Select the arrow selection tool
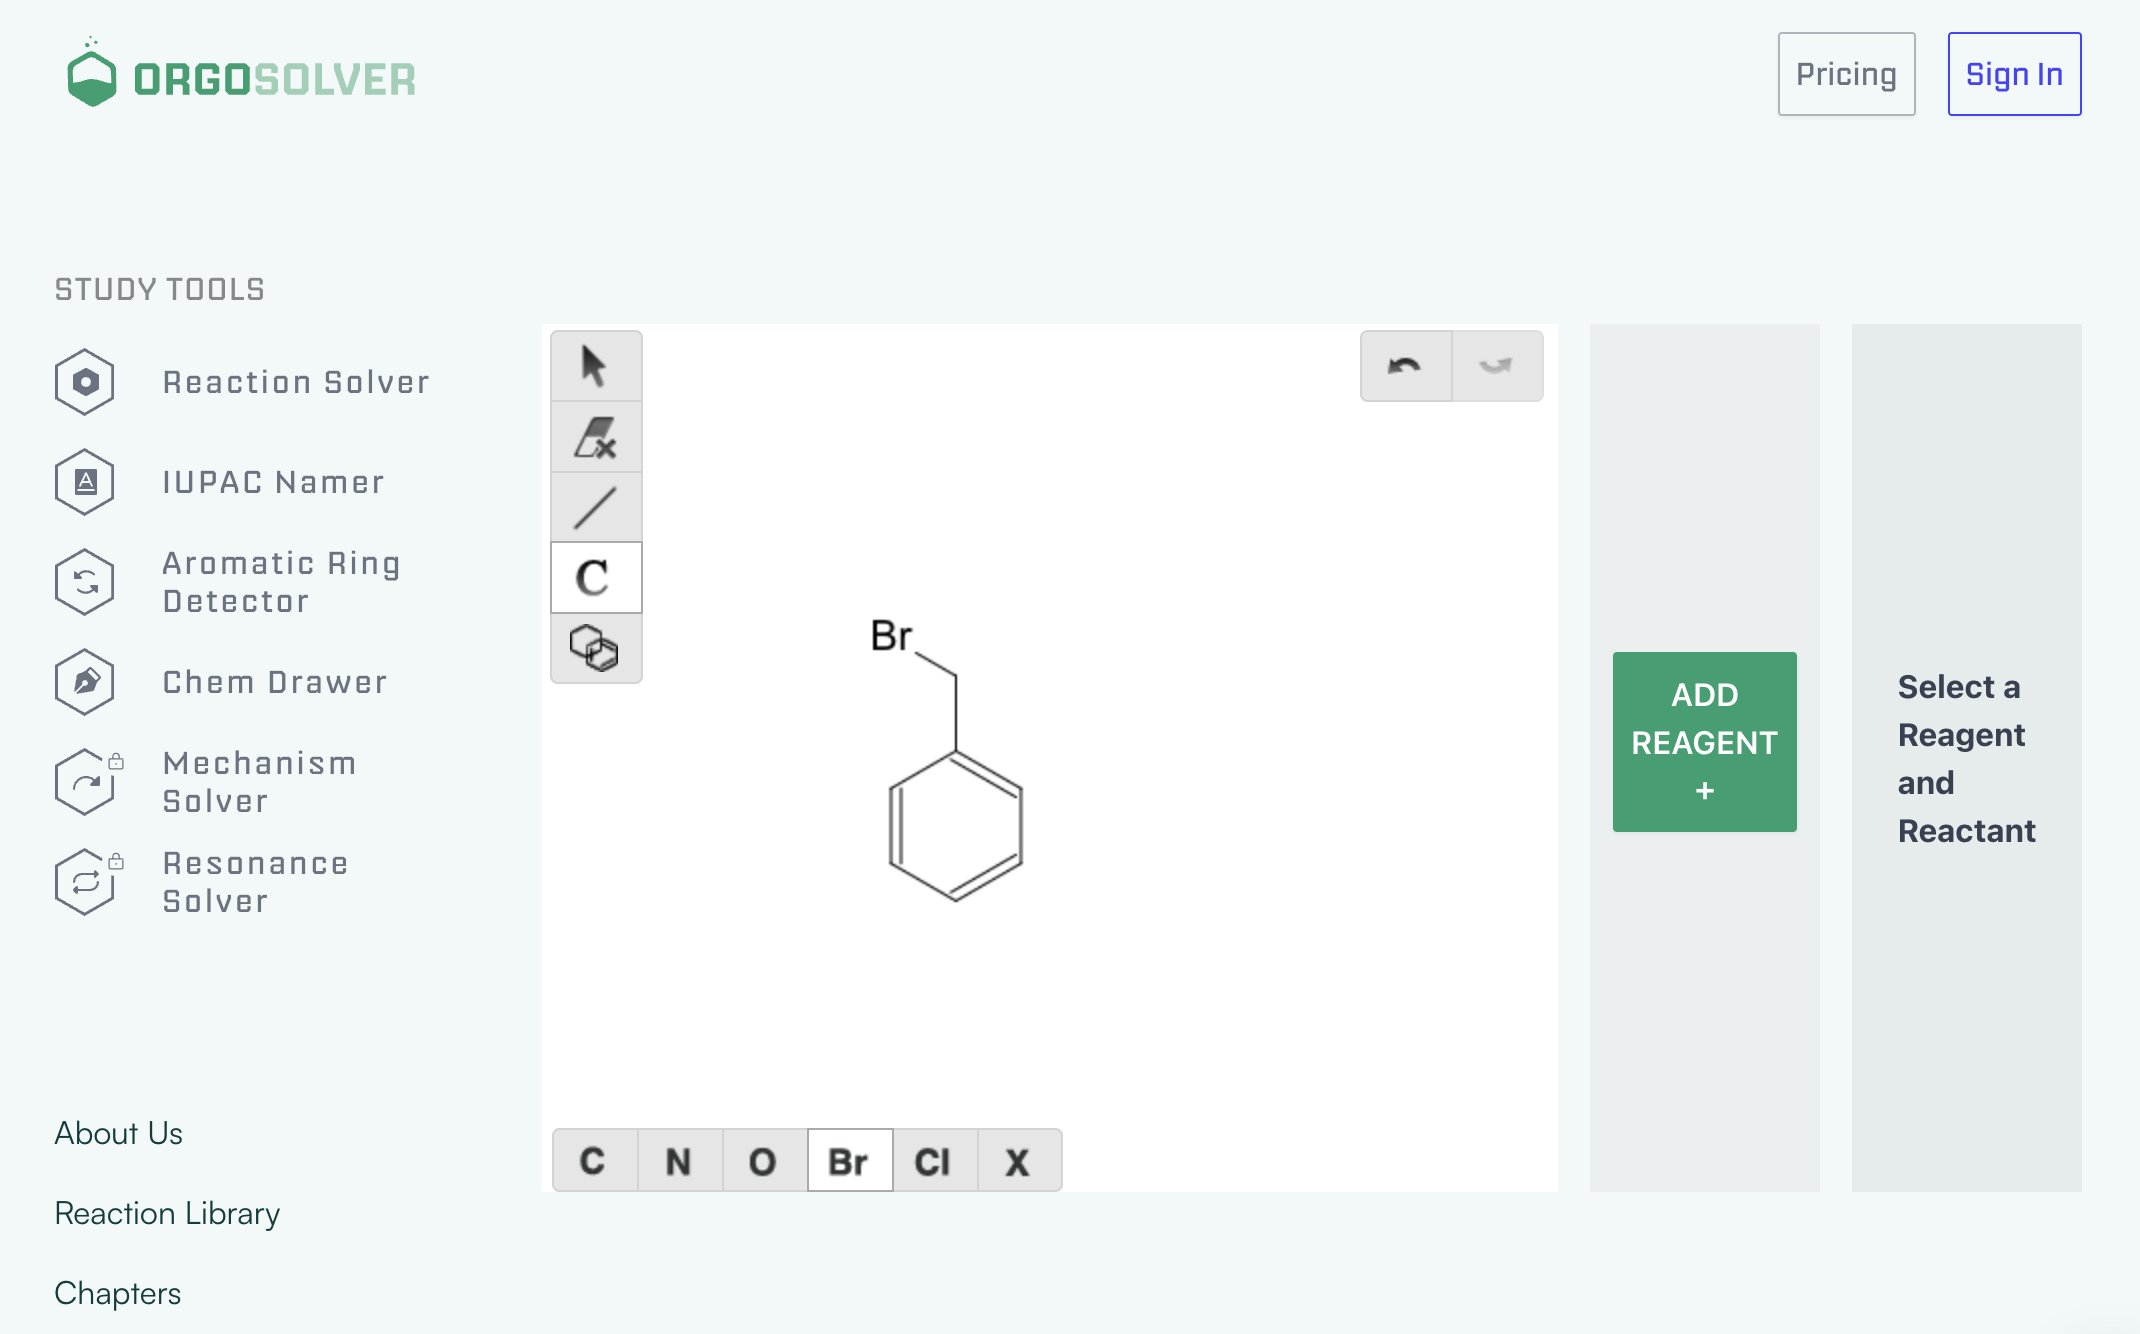This screenshot has height=1334, width=2140. coord(595,366)
